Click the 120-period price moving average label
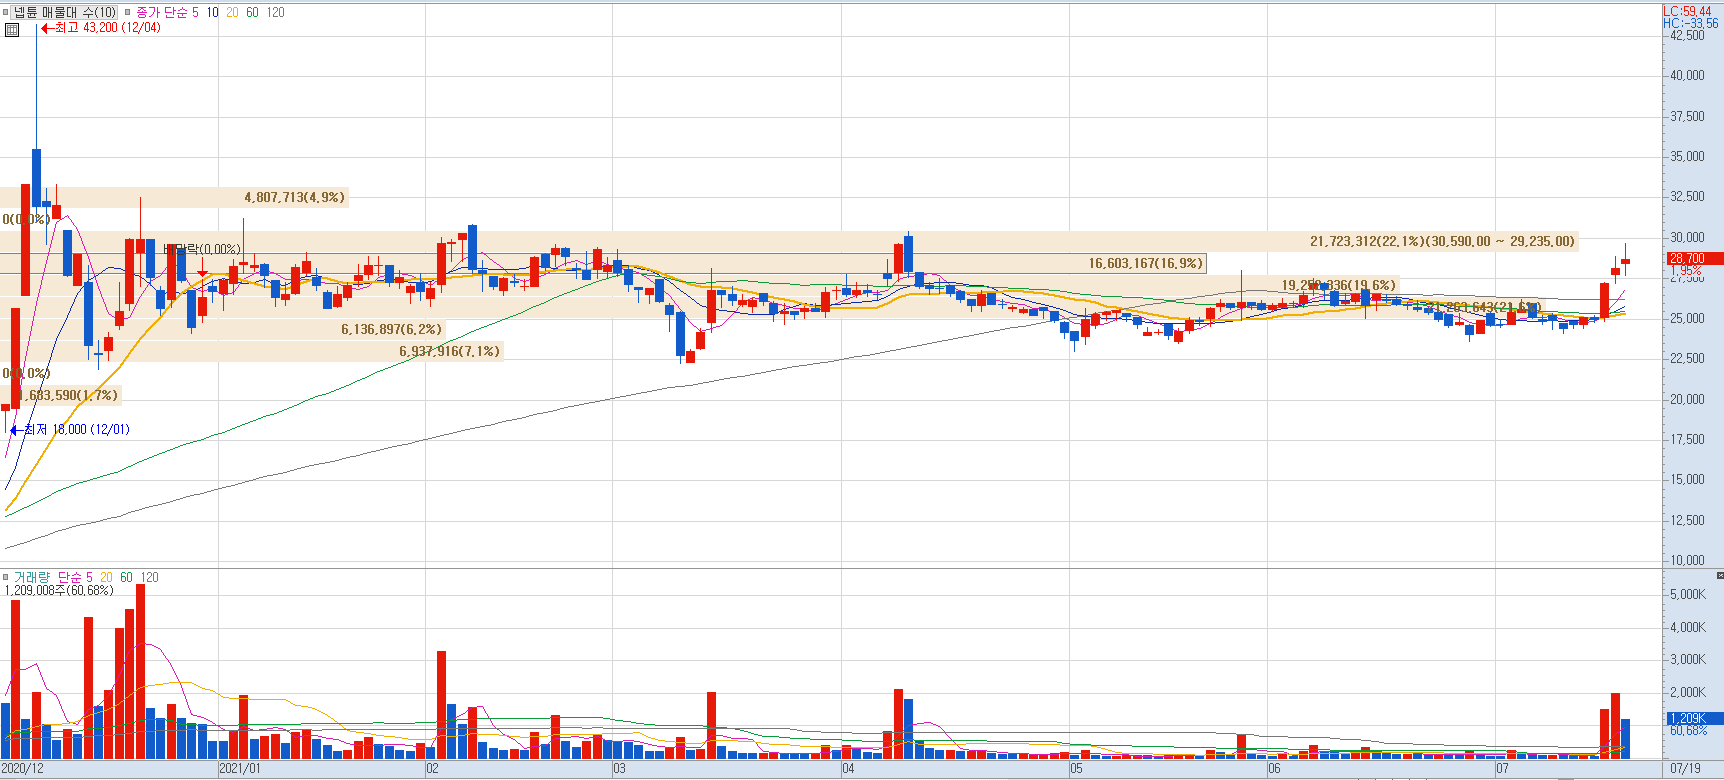Screen dimensions: 1724x780 tap(275, 12)
